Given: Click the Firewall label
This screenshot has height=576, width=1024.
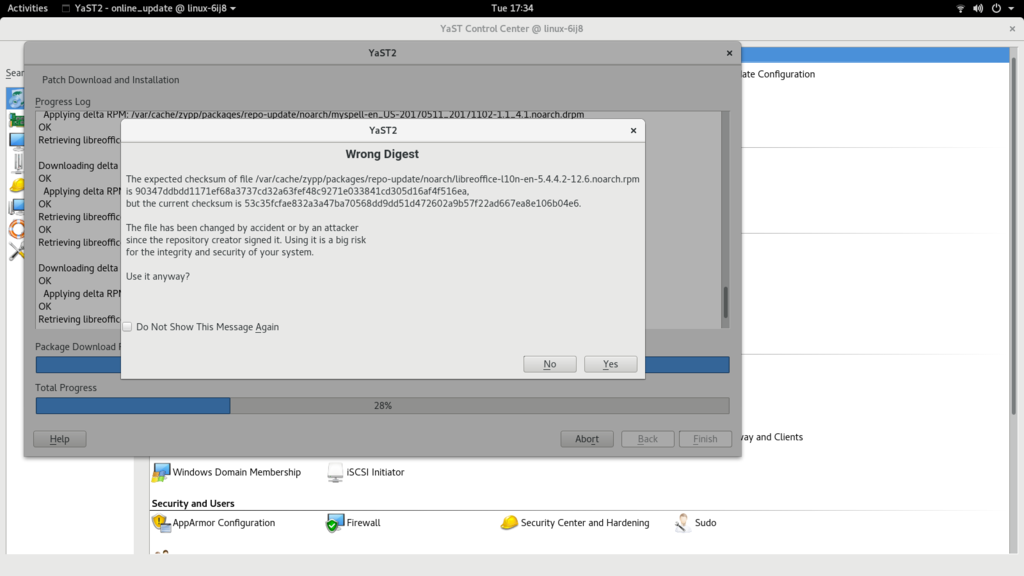Looking at the screenshot, I should 363,522.
